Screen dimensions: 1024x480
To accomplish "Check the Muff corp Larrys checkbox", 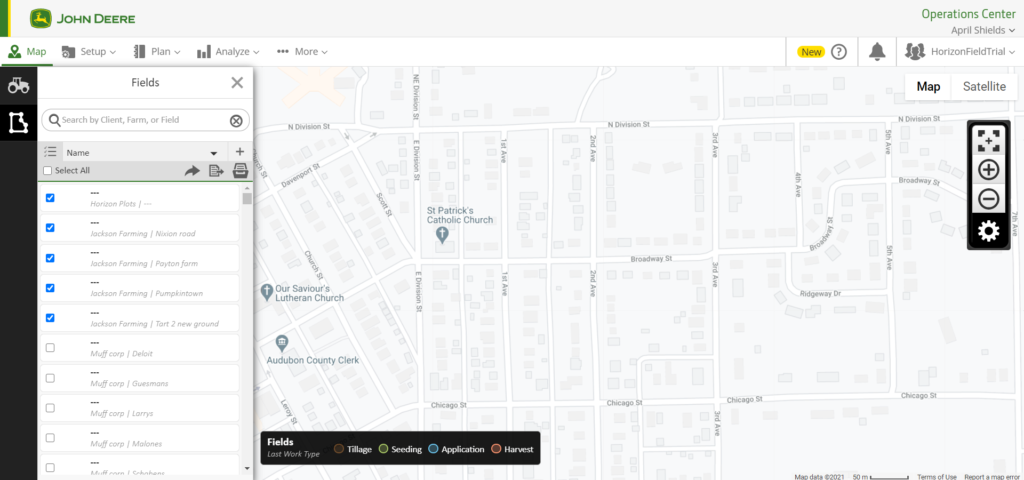I will pyautogui.click(x=50, y=408).
